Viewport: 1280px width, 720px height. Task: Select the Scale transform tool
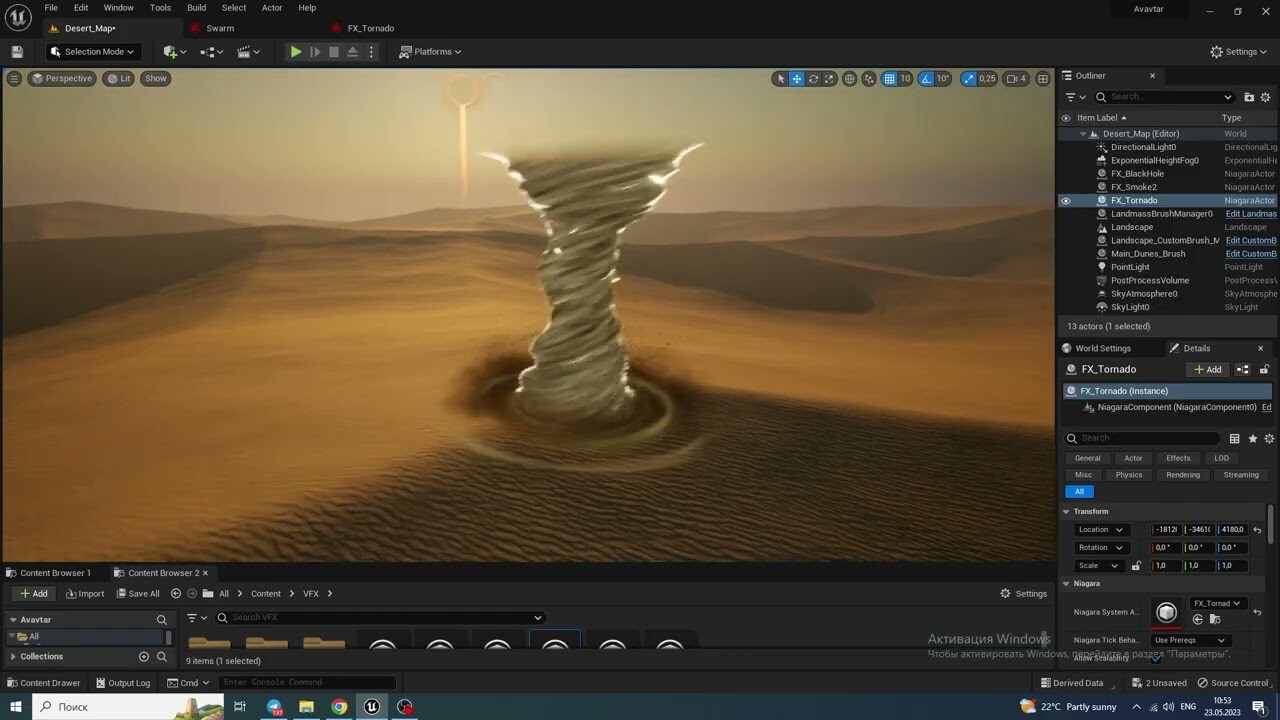pyautogui.click(x=828, y=78)
